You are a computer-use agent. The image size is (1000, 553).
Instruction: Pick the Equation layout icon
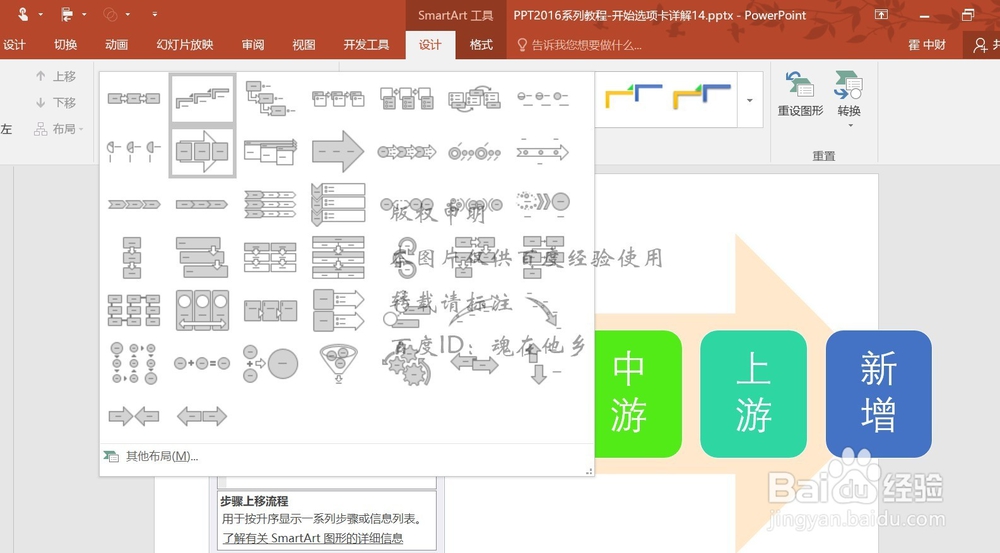click(202, 363)
